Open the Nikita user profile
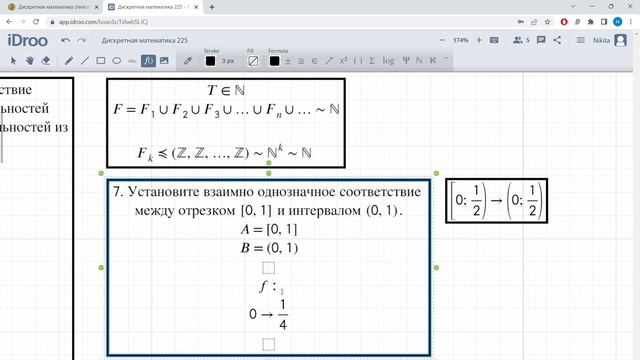The image size is (640, 360). [x=610, y=40]
